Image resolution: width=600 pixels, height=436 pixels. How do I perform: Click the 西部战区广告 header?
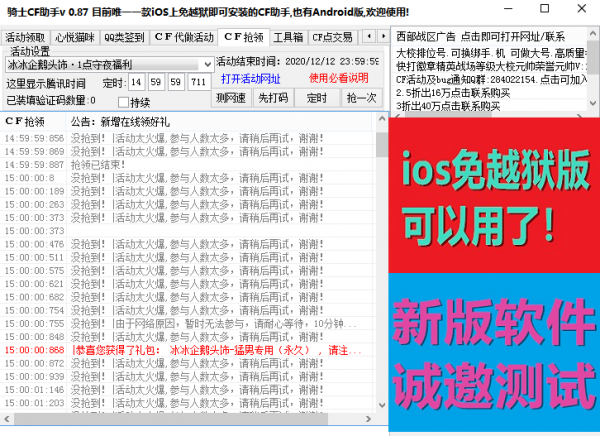click(490, 37)
